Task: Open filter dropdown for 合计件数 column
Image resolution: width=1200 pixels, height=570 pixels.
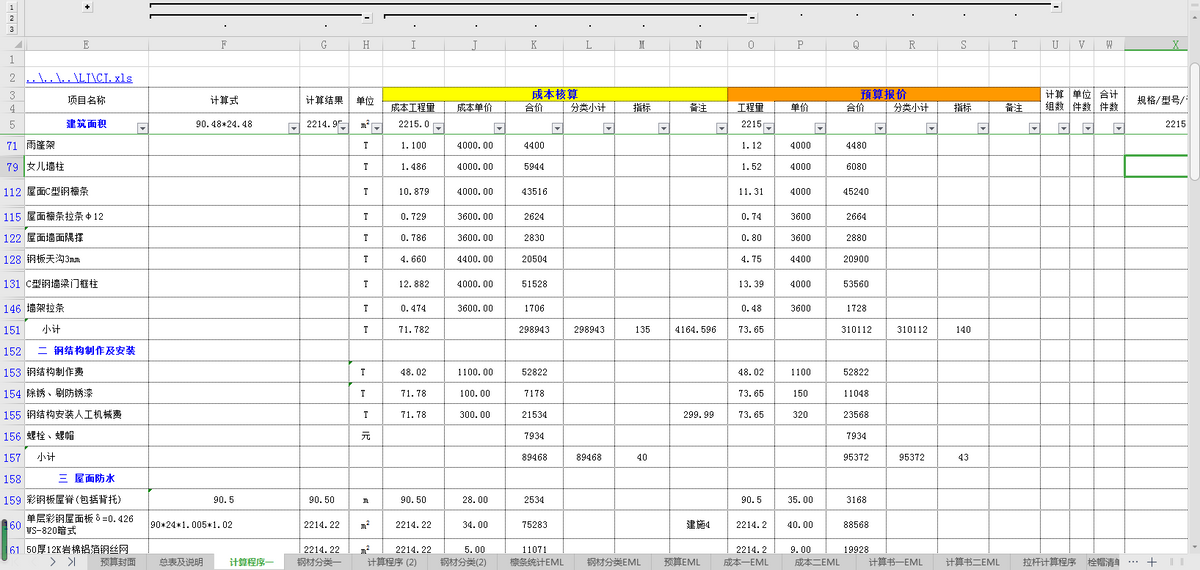Action: coord(1117,127)
